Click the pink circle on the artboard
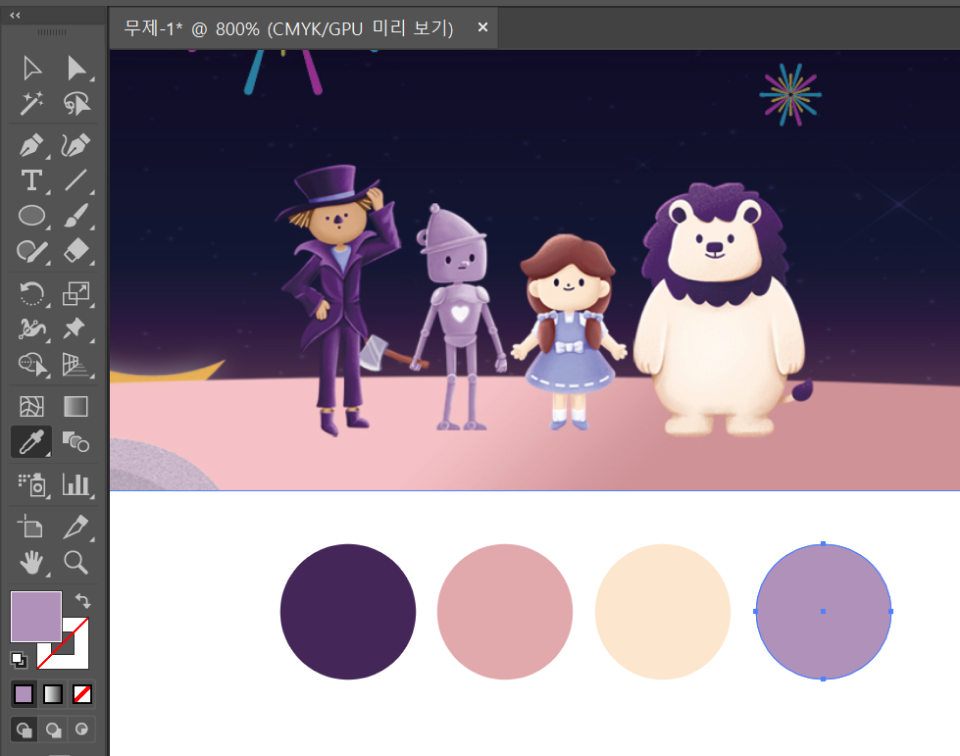This screenshot has width=960, height=756. point(505,612)
